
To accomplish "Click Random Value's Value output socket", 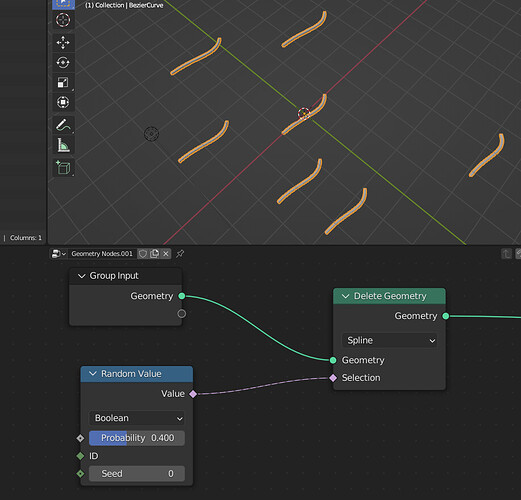I will click(193, 394).
